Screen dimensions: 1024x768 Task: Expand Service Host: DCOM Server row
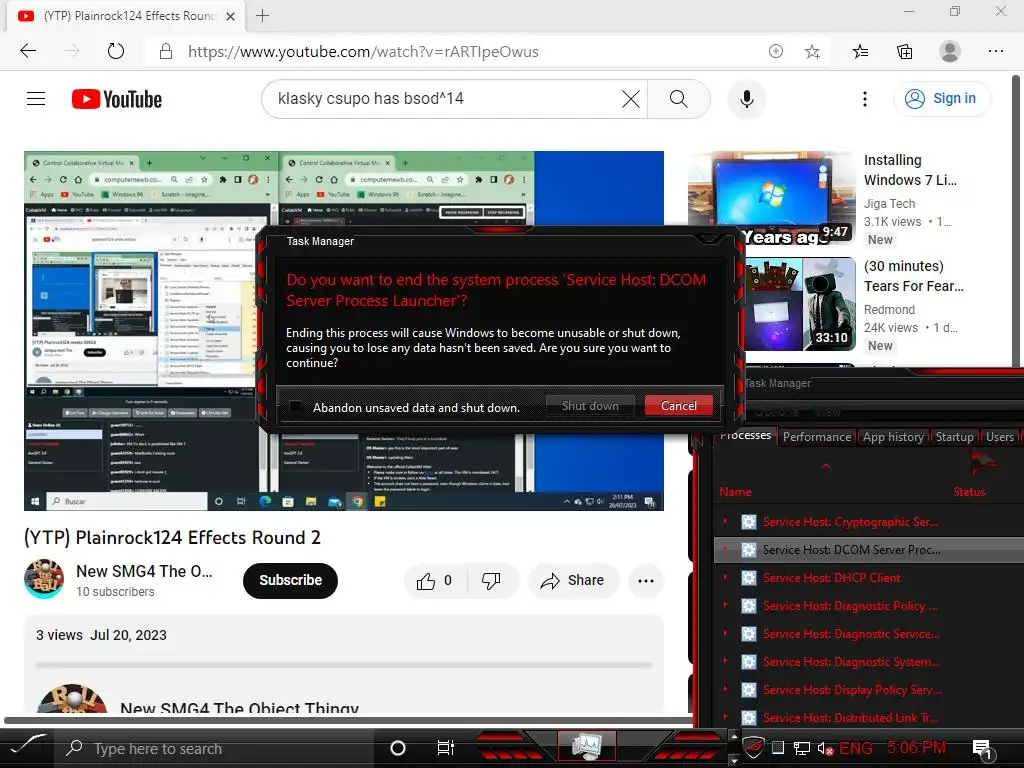(726, 549)
